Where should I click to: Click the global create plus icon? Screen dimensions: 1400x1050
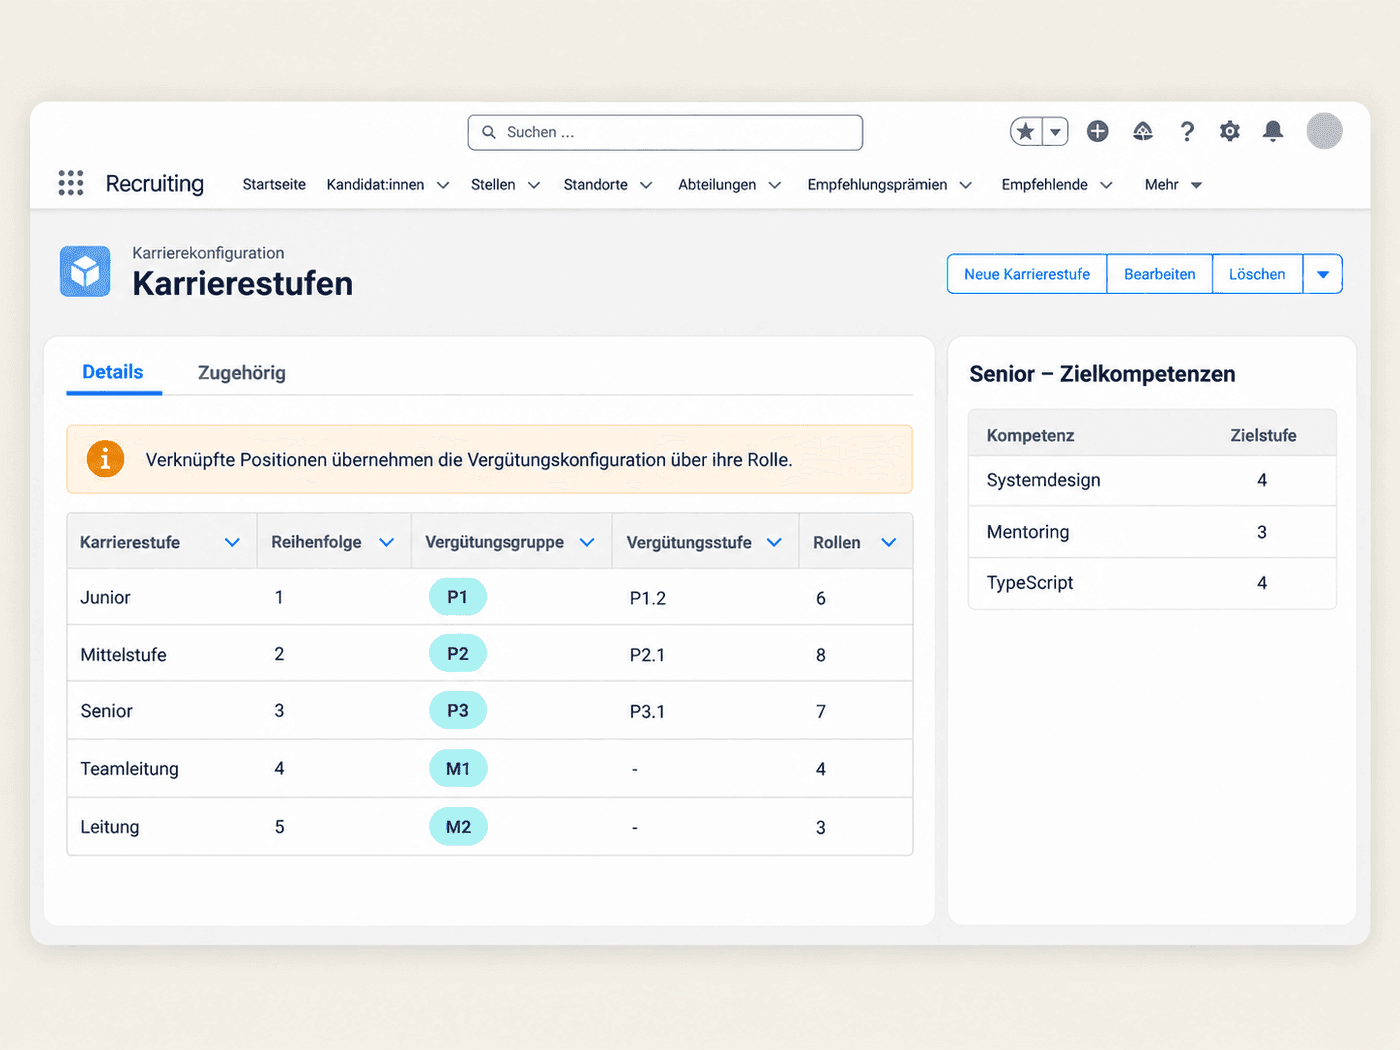[x=1098, y=131]
